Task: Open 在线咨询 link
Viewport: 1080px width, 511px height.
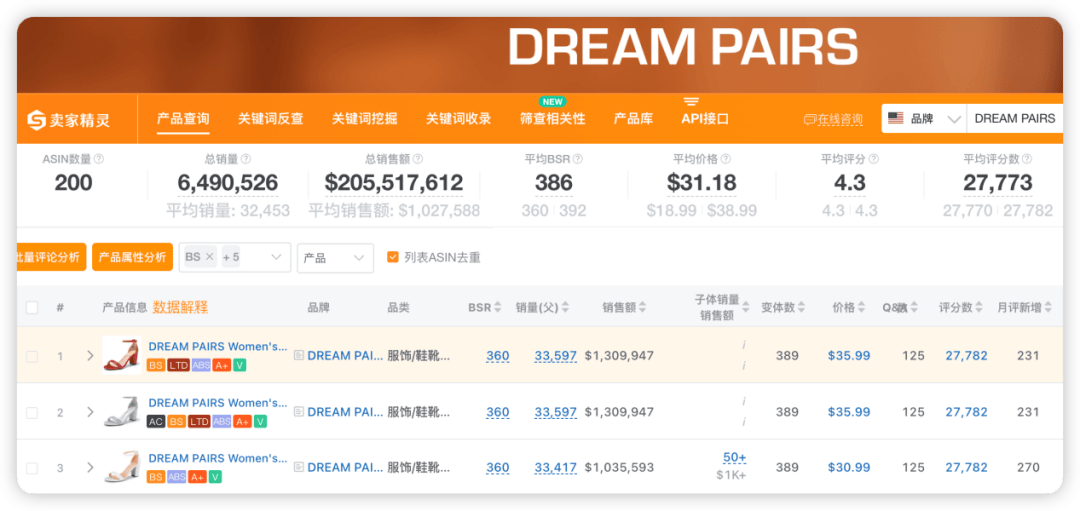Action: 833,120
